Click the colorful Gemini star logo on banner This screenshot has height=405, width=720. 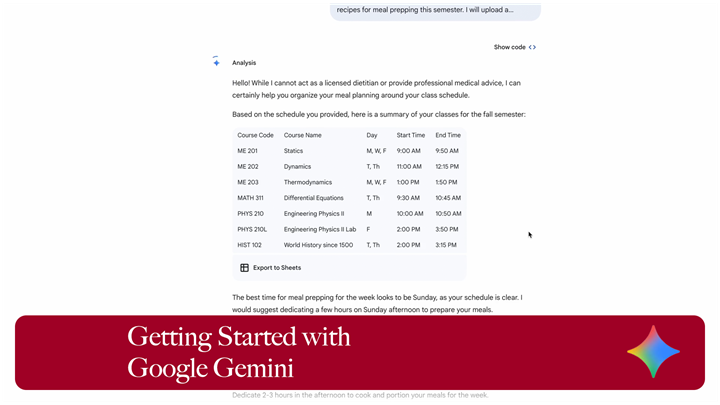(x=653, y=352)
